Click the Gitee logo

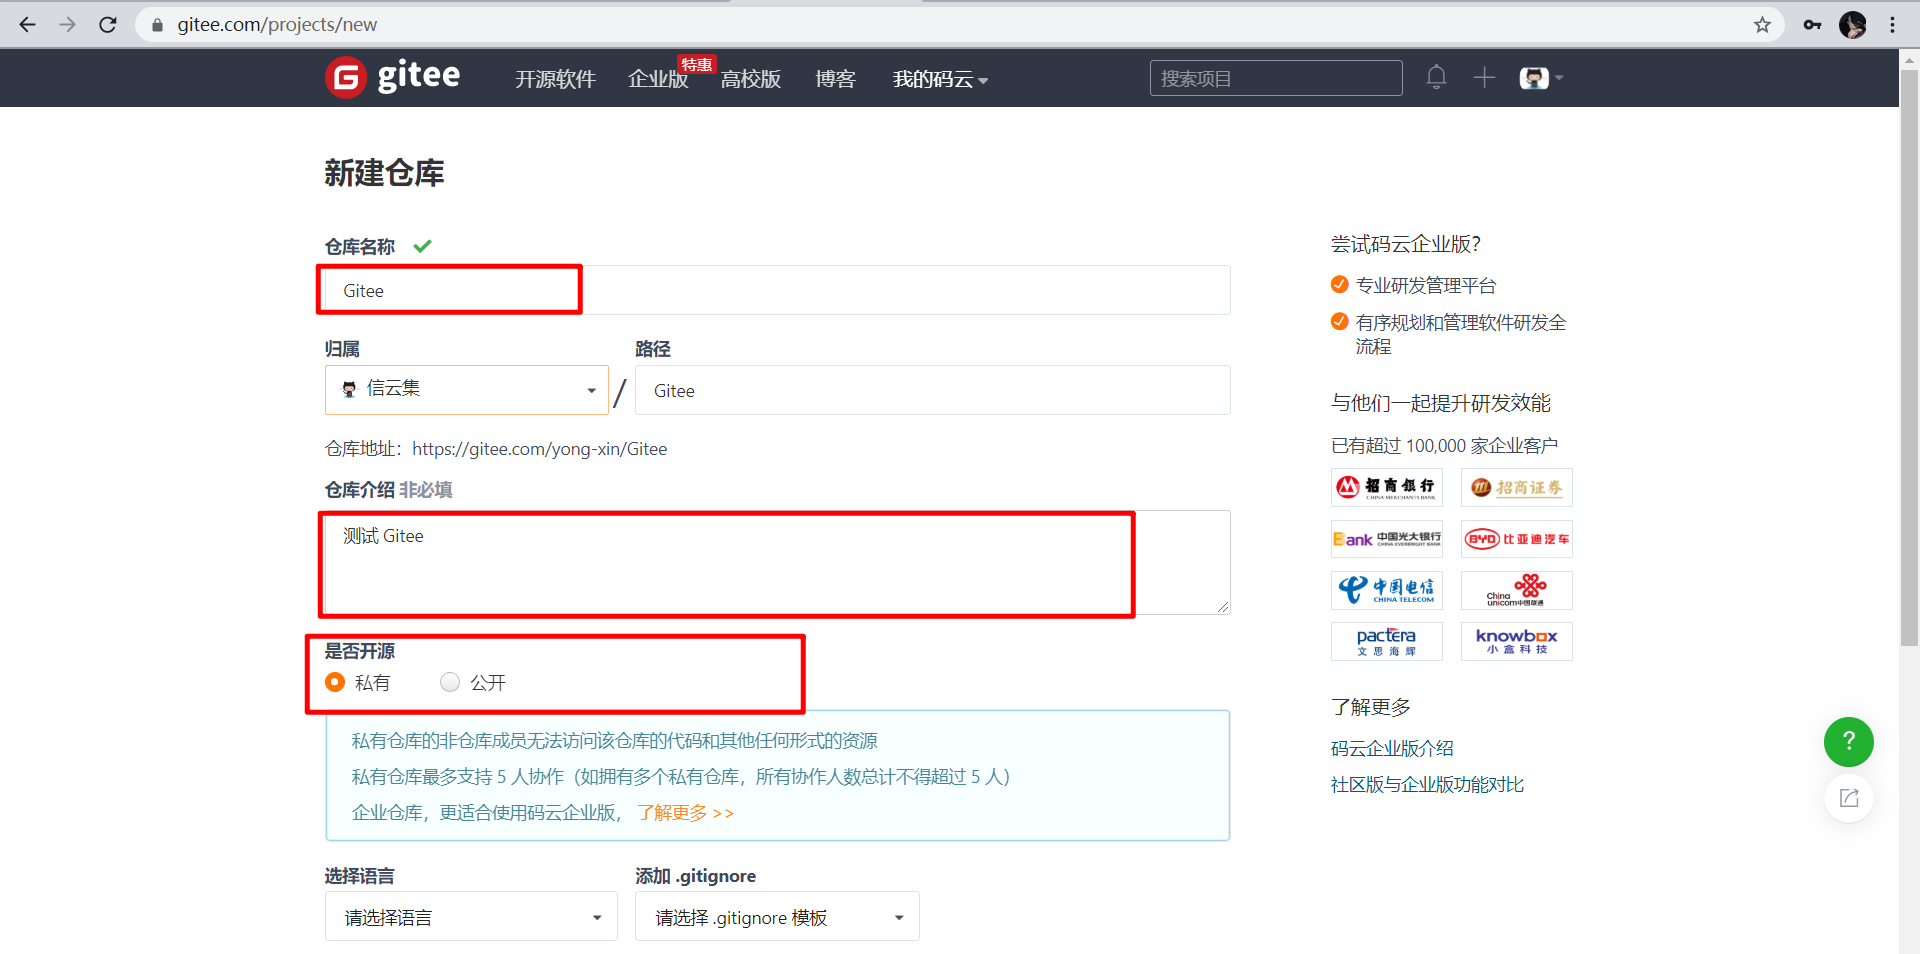(393, 77)
